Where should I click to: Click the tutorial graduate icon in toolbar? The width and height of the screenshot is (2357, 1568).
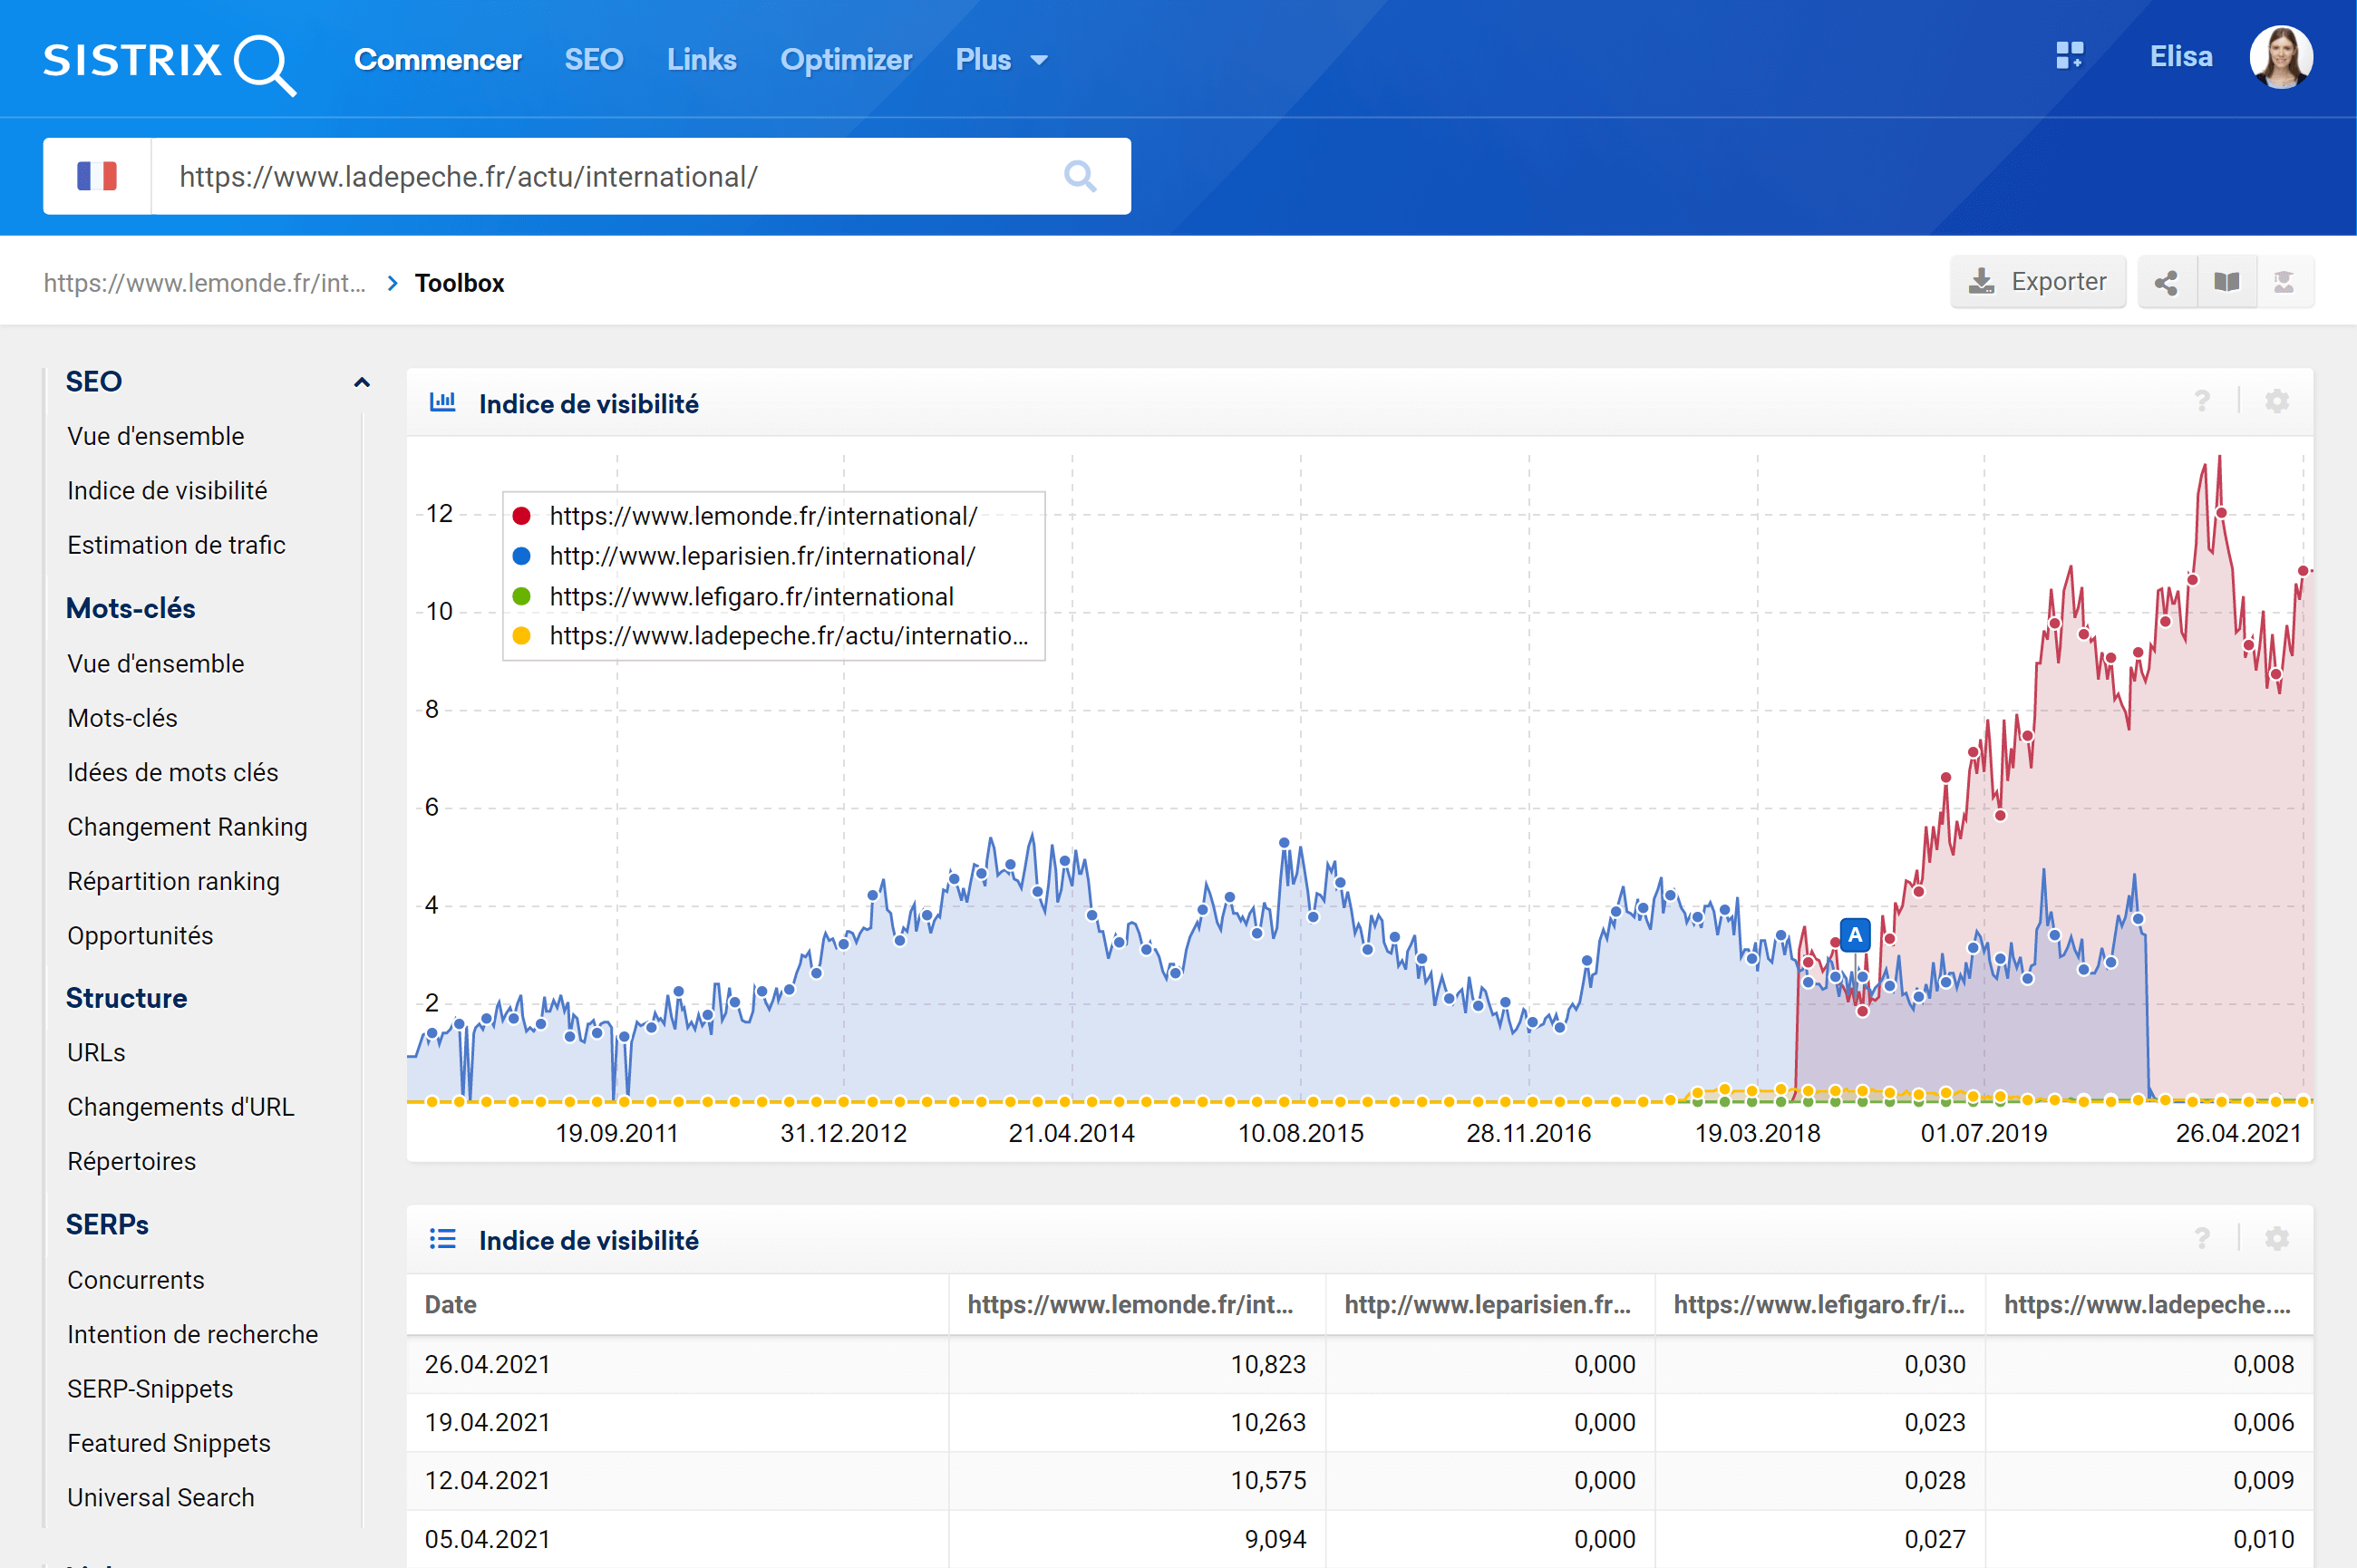[x=2284, y=283]
